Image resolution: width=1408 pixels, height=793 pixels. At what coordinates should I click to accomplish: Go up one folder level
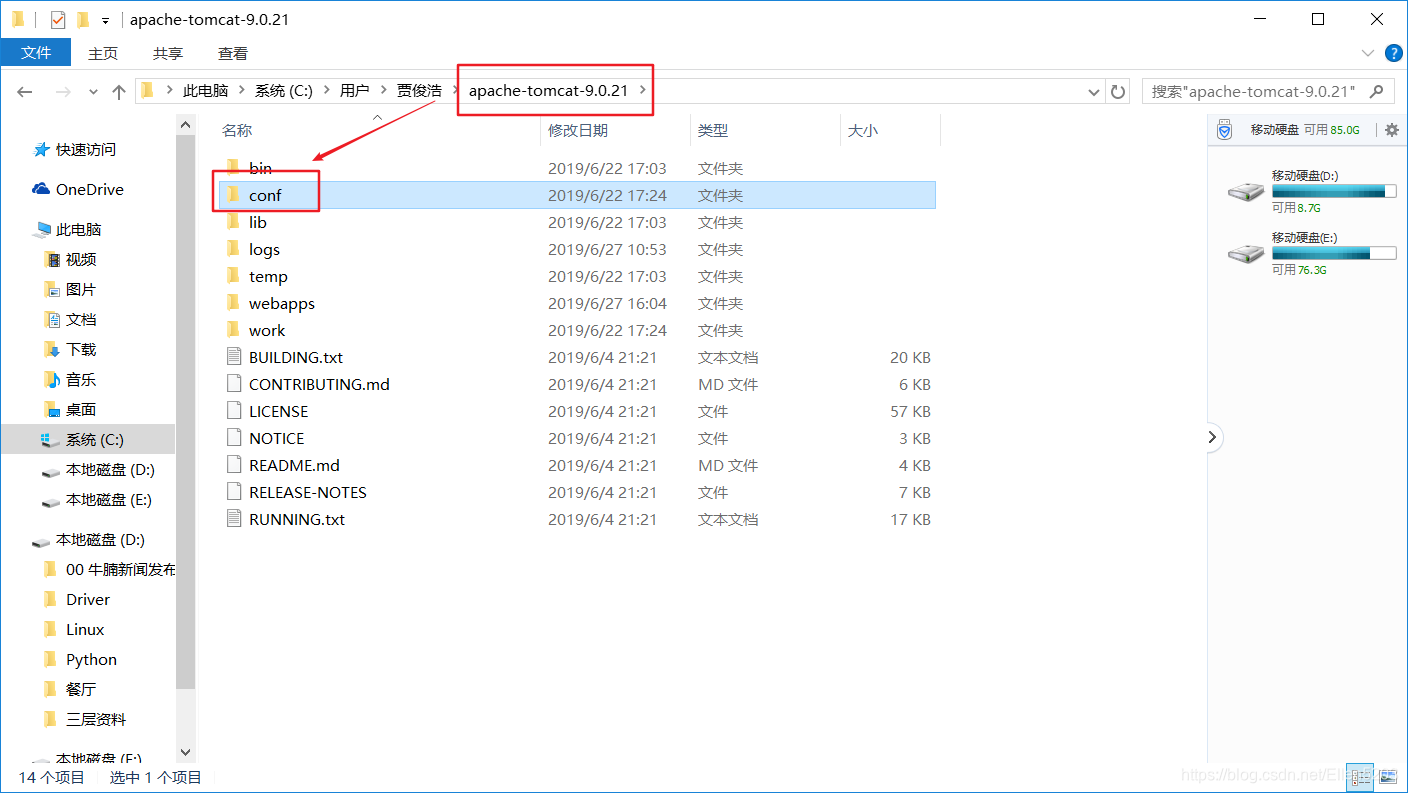pos(119,91)
